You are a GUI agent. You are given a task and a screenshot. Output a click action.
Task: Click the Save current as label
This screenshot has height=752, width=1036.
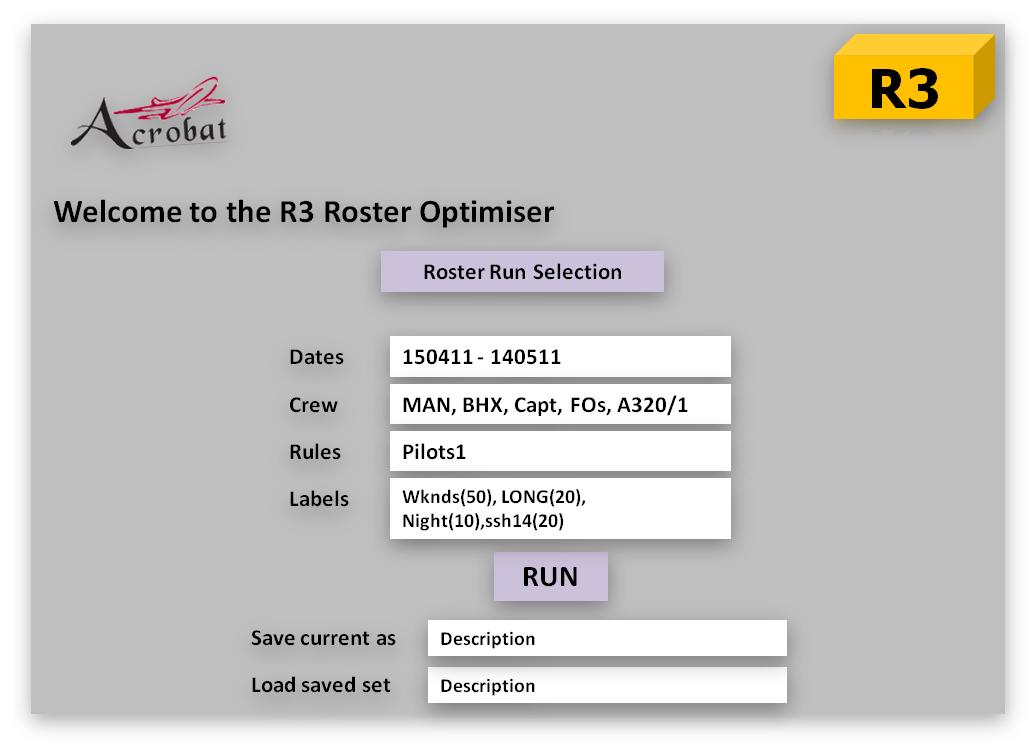(x=323, y=638)
